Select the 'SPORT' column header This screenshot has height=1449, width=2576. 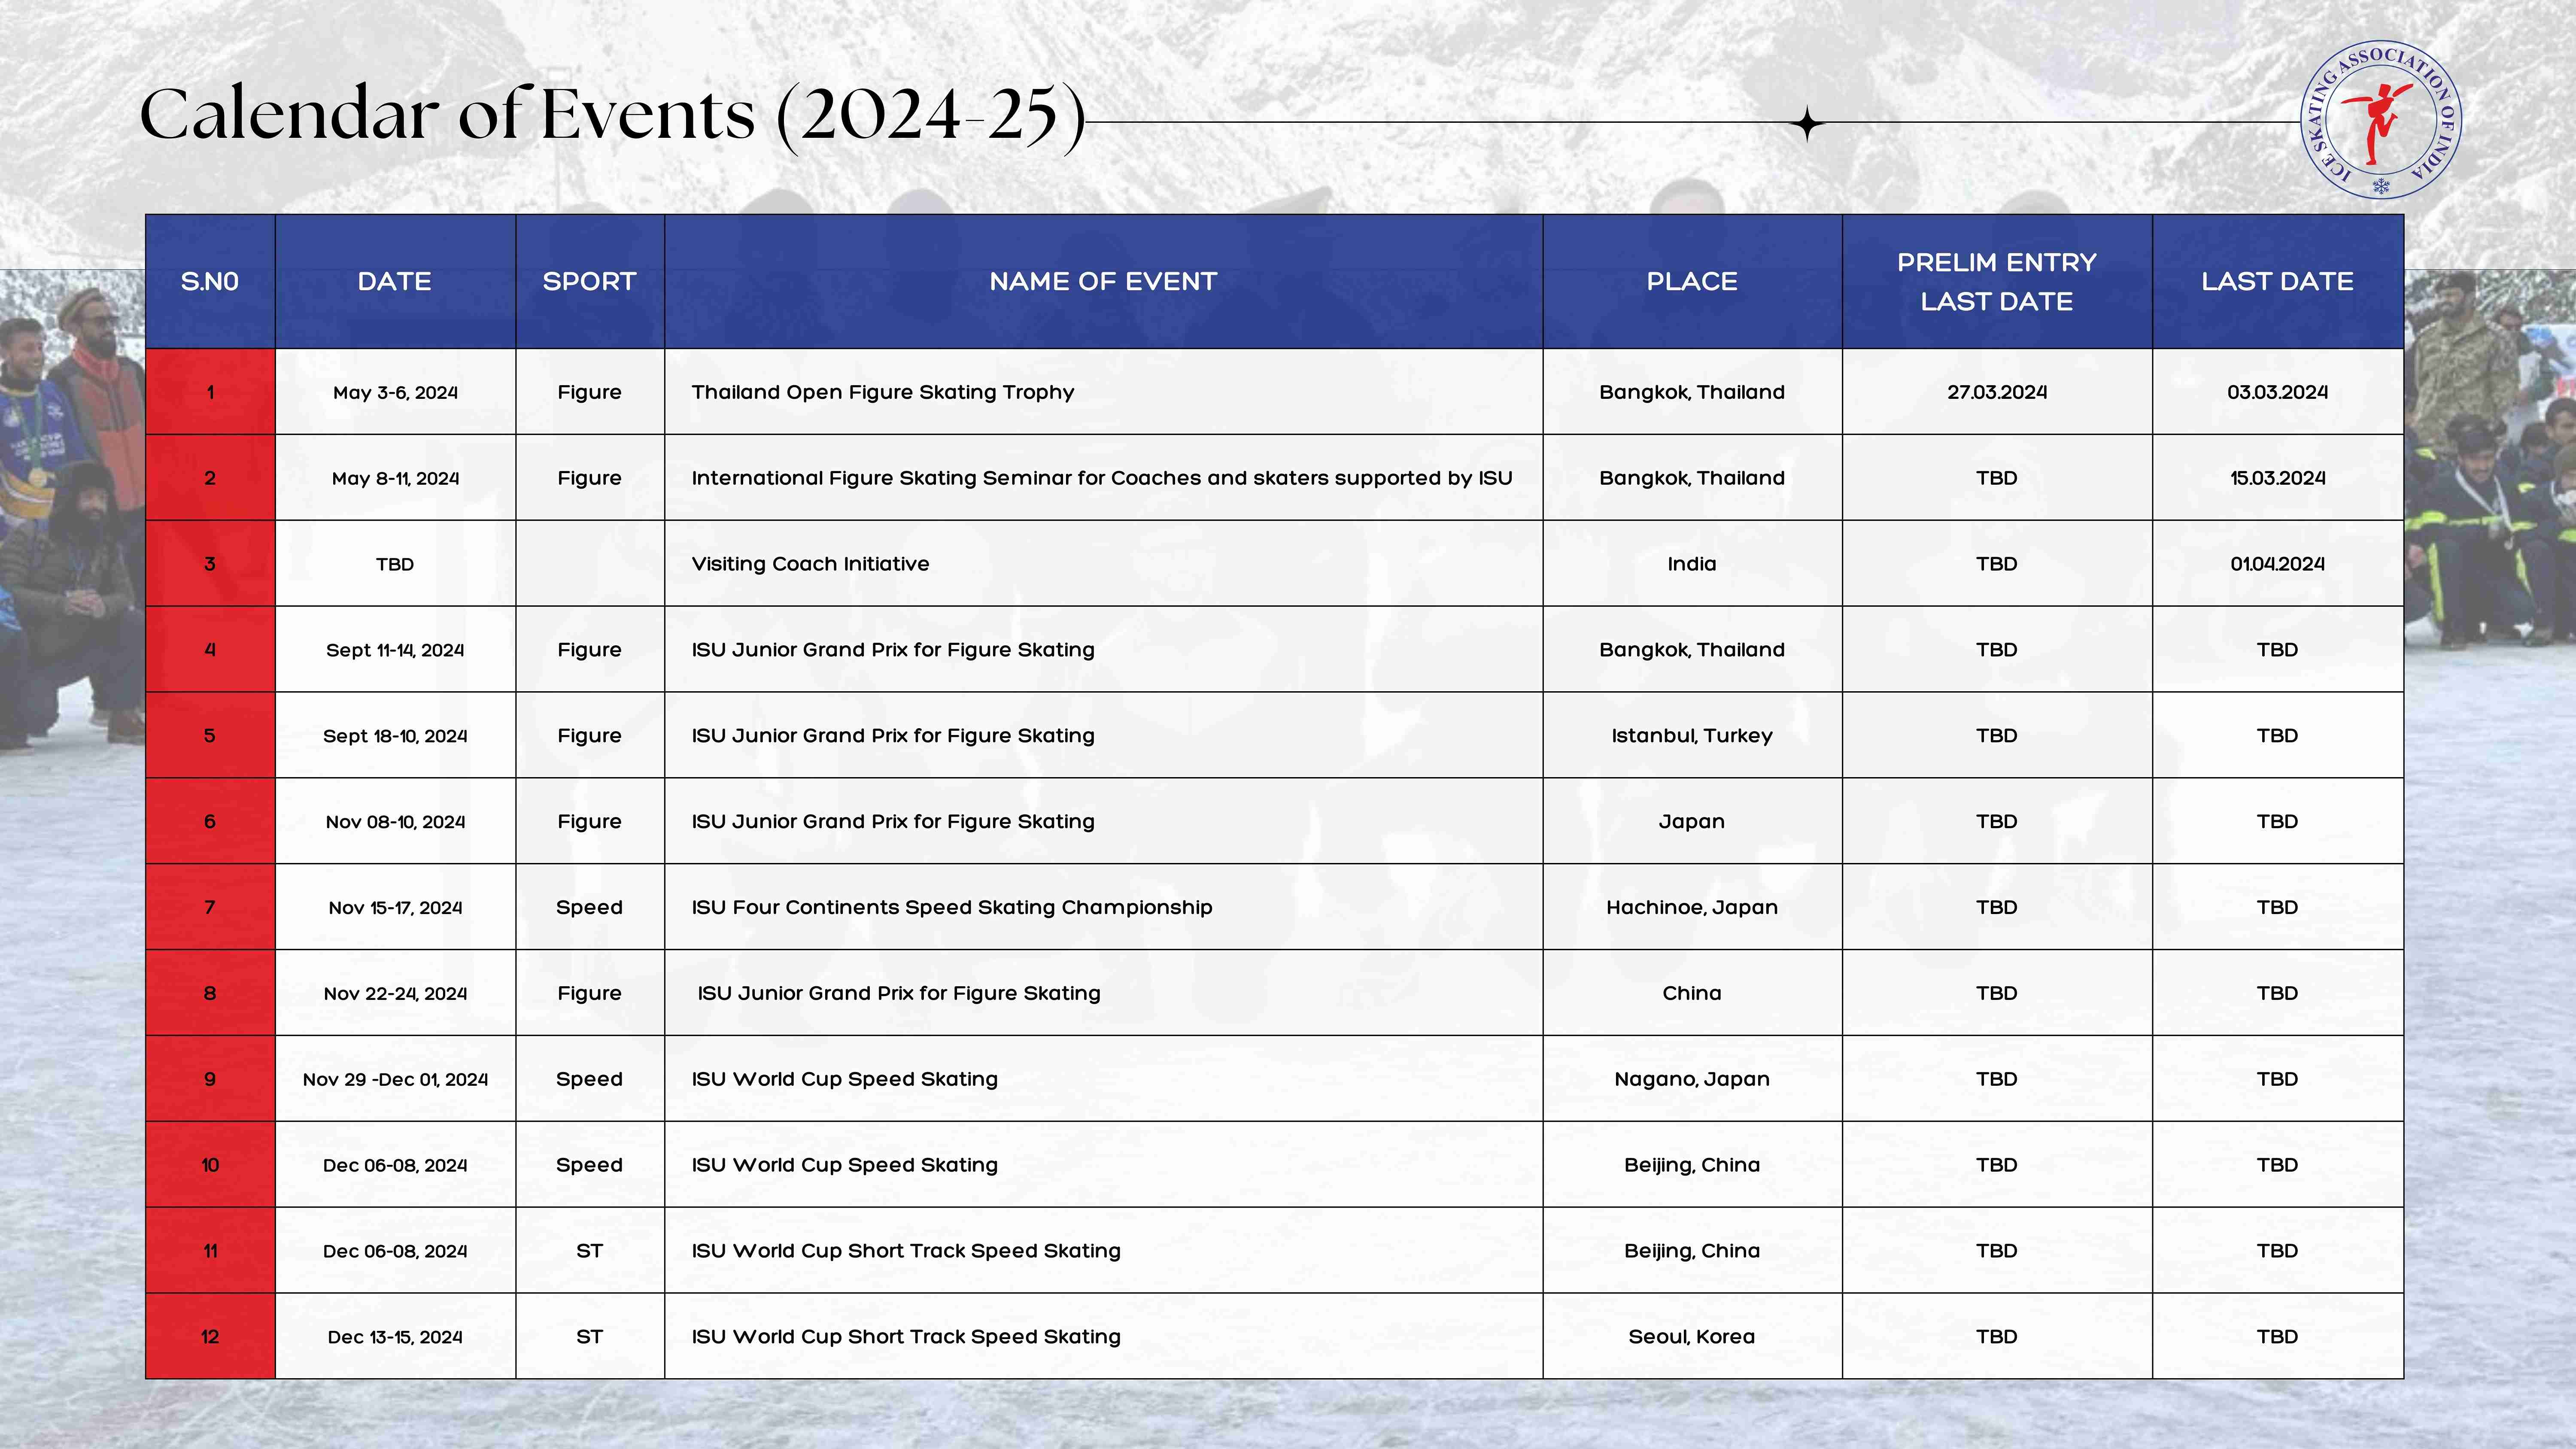coord(590,282)
